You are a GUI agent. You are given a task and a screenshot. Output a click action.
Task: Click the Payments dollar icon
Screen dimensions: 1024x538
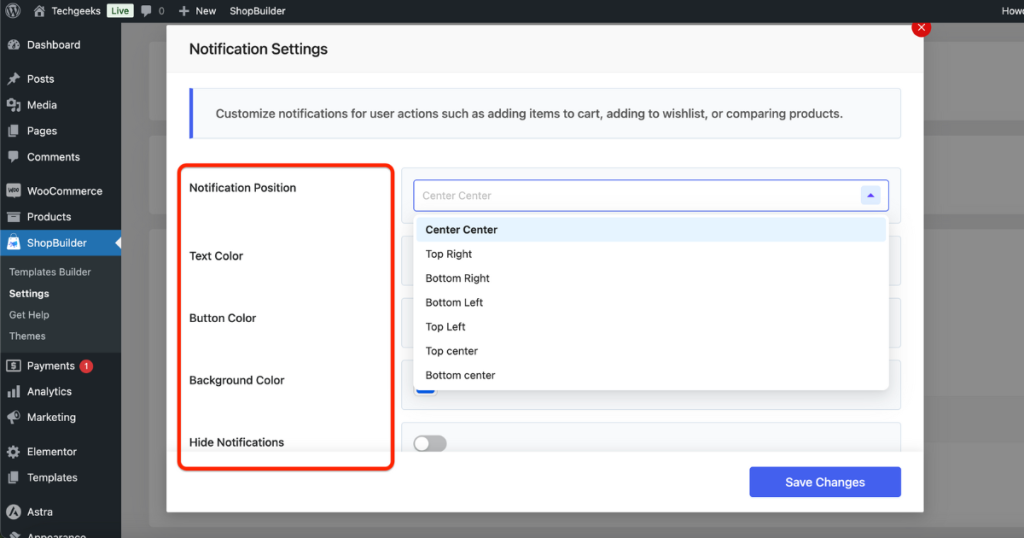(14, 366)
